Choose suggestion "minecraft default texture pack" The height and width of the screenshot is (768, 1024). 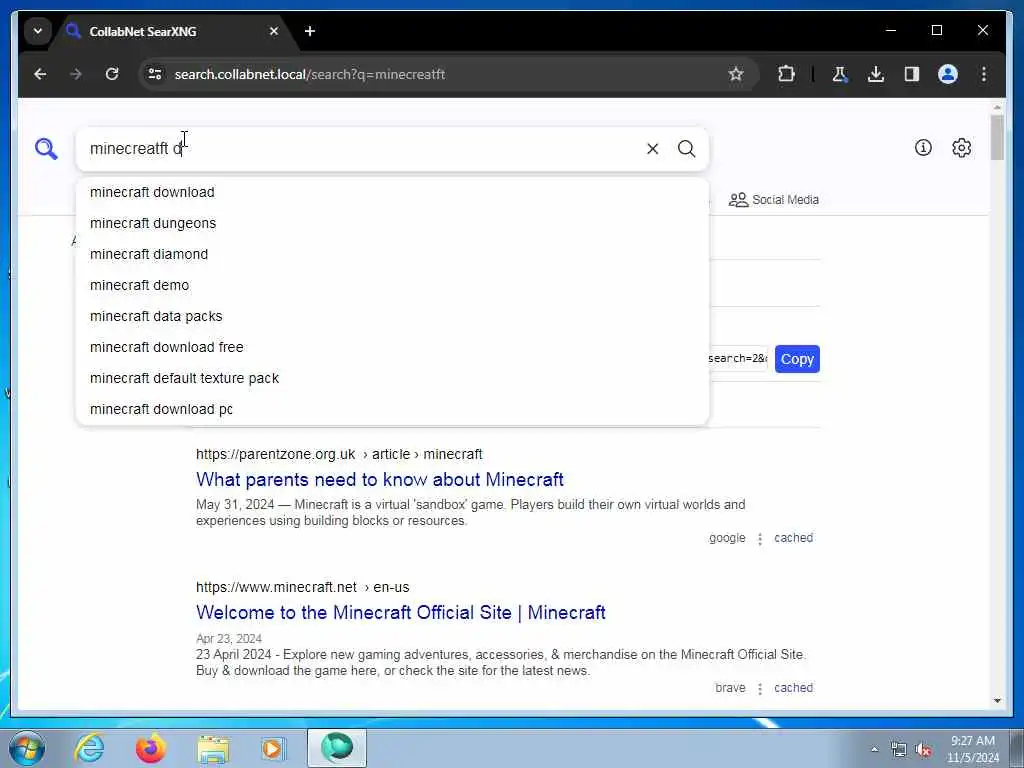[392, 379]
